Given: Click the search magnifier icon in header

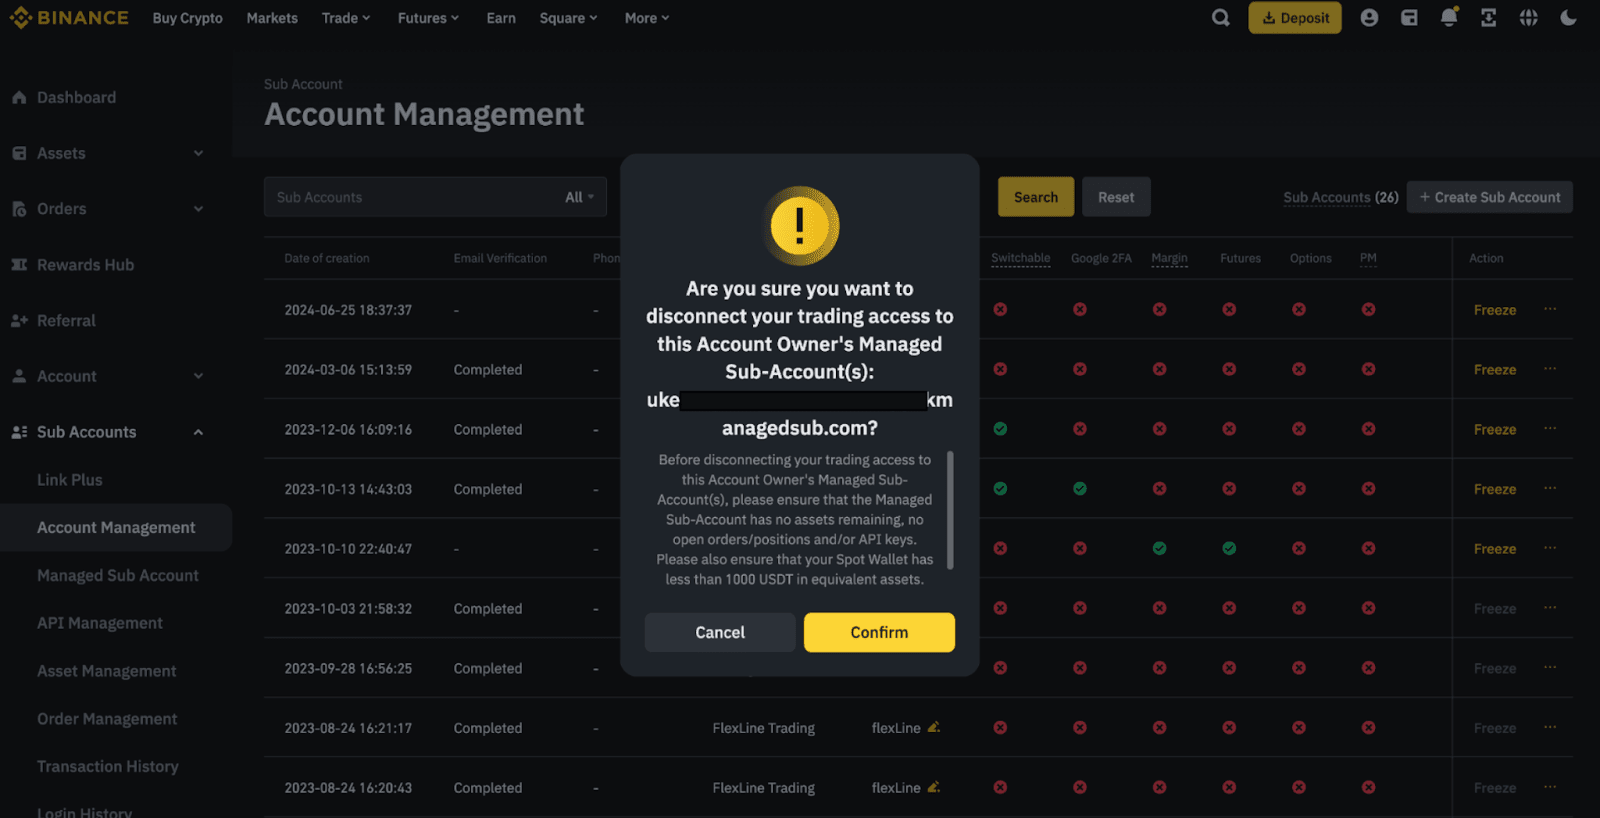Looking at the screenshot, I should tap(1220, 18).
